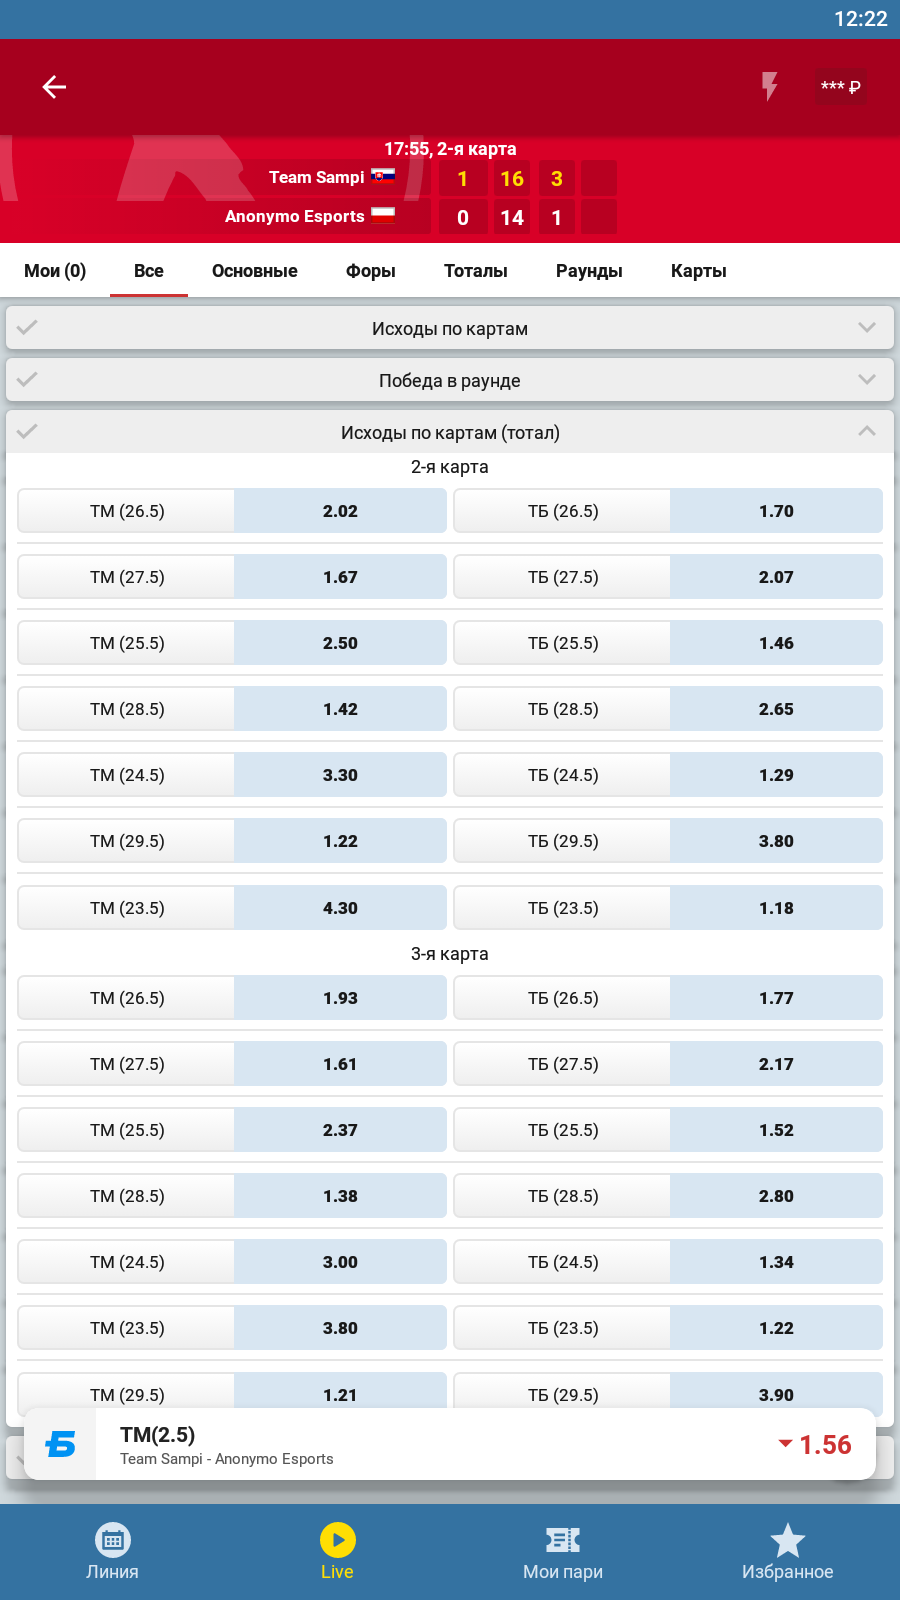
Task: Tap the blue bet slip logo icon
Action: coord(60,1444)
